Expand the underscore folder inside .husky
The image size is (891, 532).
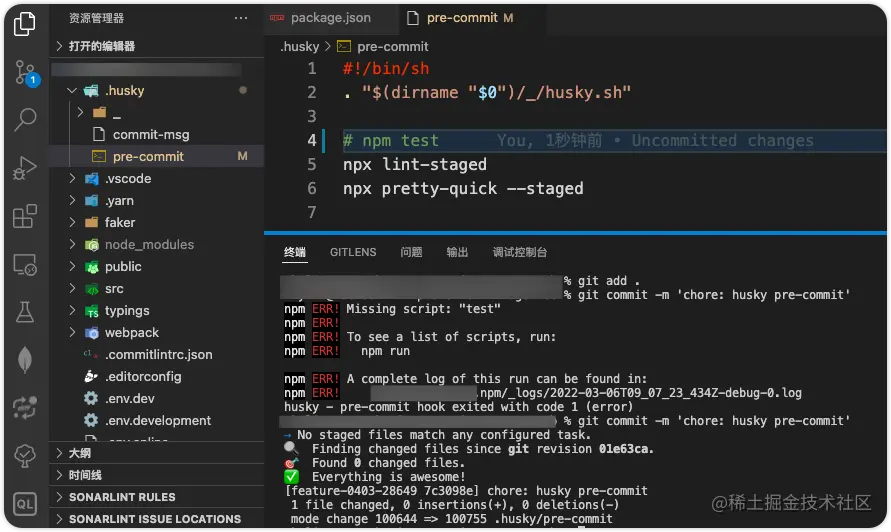[x=80, y=112]
